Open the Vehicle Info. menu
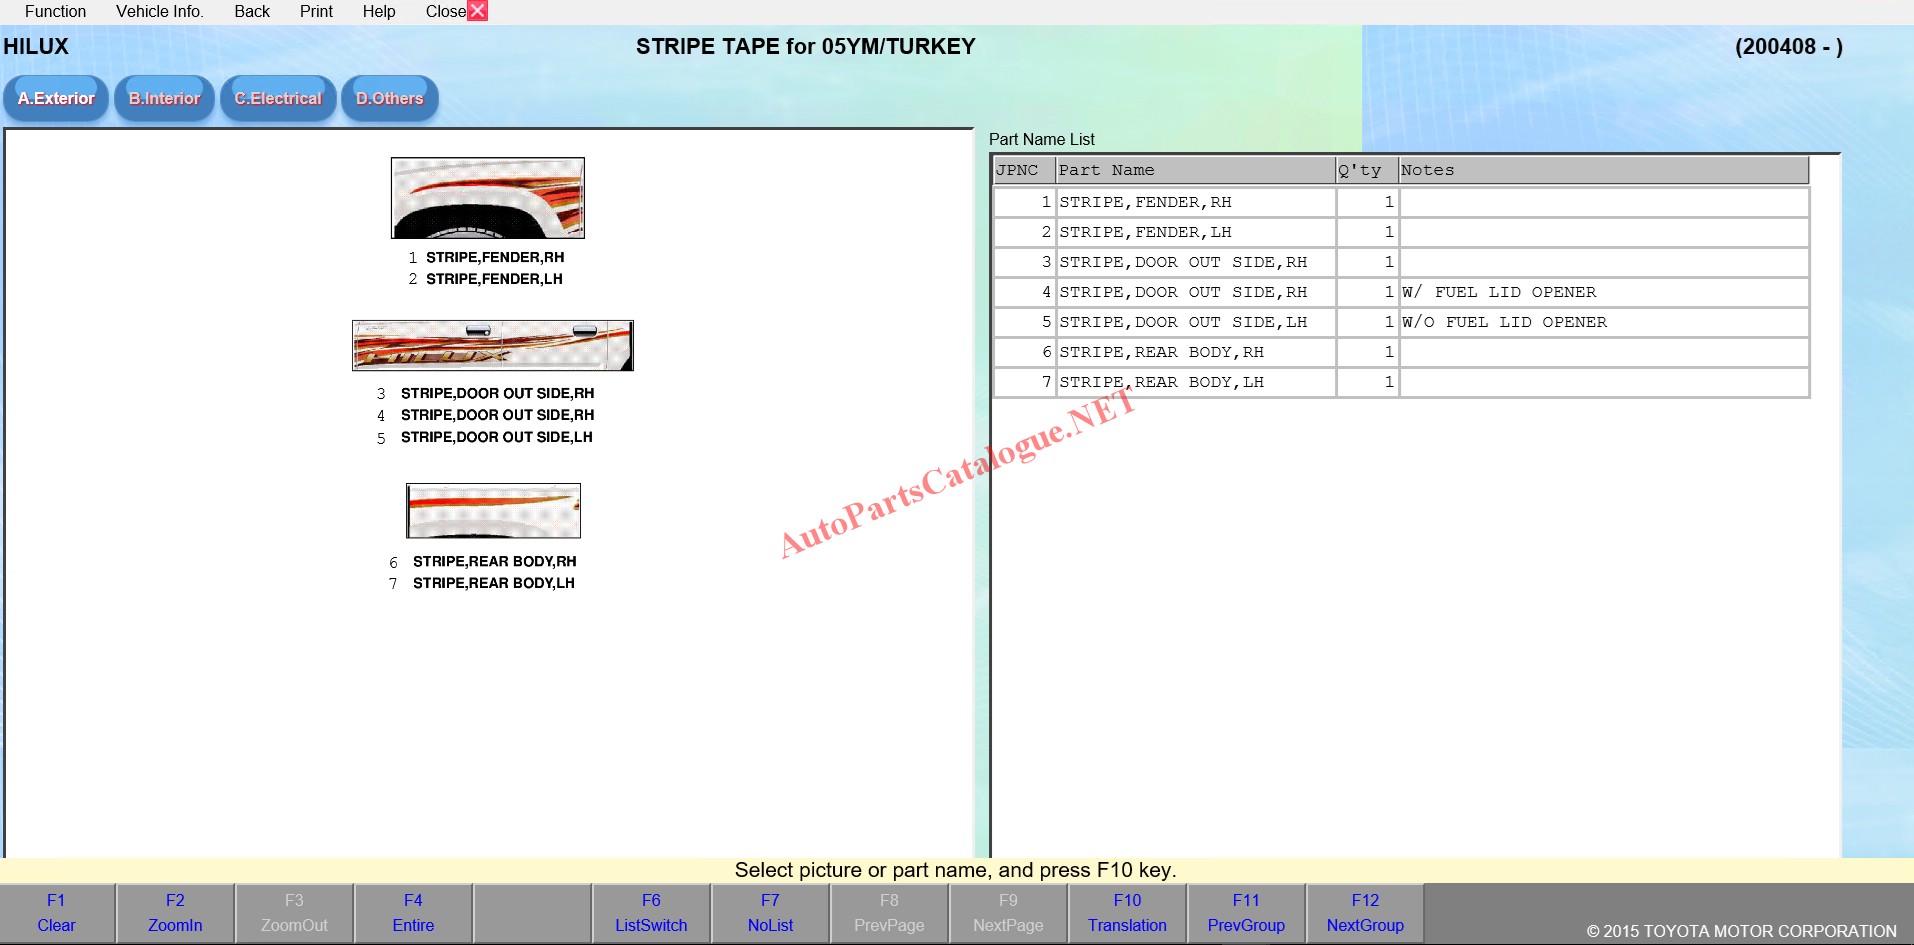Screen dimensions: 1914x945 tap(159, 12)
